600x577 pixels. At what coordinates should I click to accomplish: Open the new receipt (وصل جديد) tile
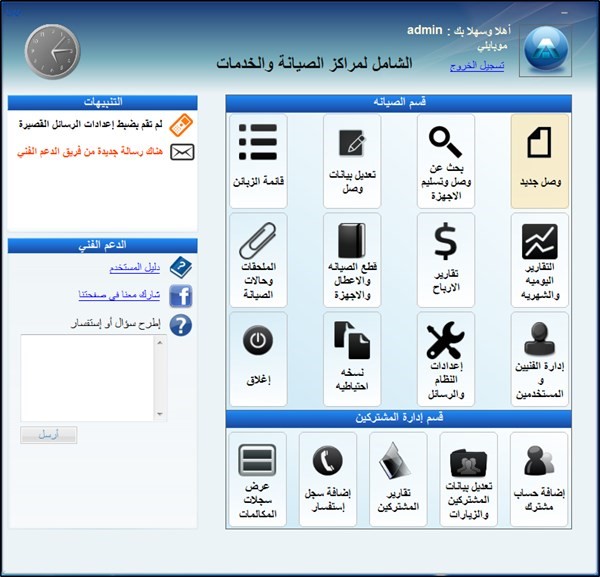click(540, 160)
